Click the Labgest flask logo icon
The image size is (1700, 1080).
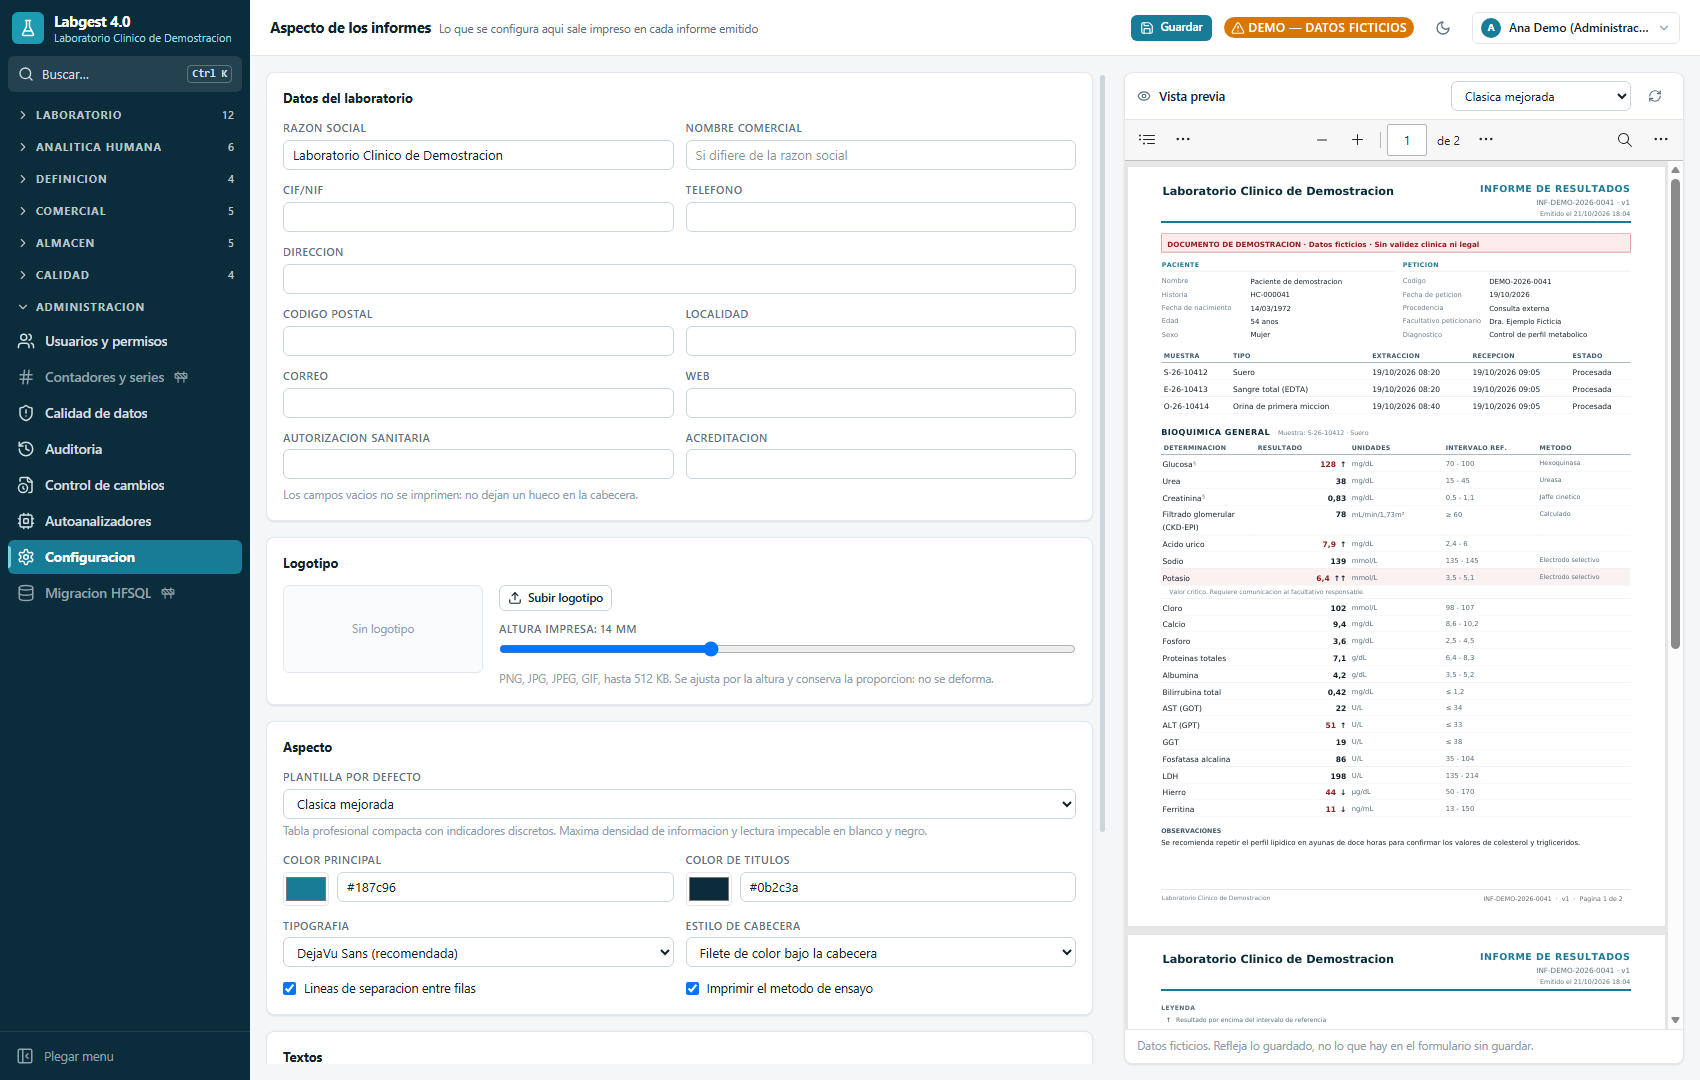28,28
